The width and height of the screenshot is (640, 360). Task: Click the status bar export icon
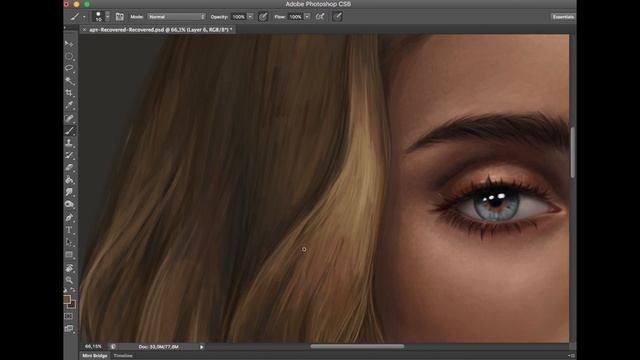coord(113,347)
